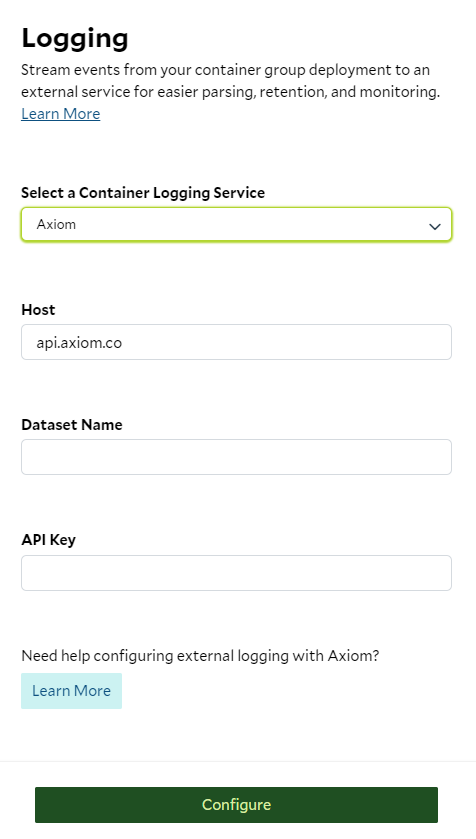Click the selected Axiom value in the dropdown
This screenshot has width=476, height=839.
pos(56,224)
